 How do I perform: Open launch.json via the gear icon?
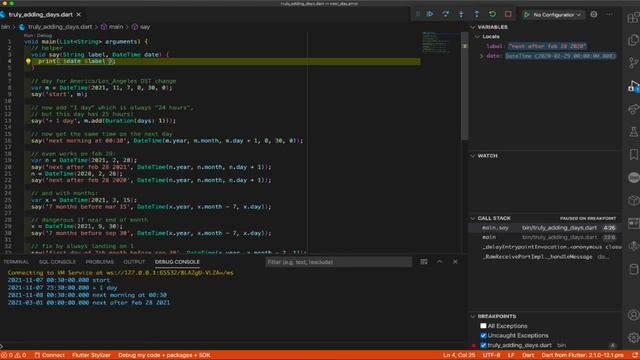594,14
